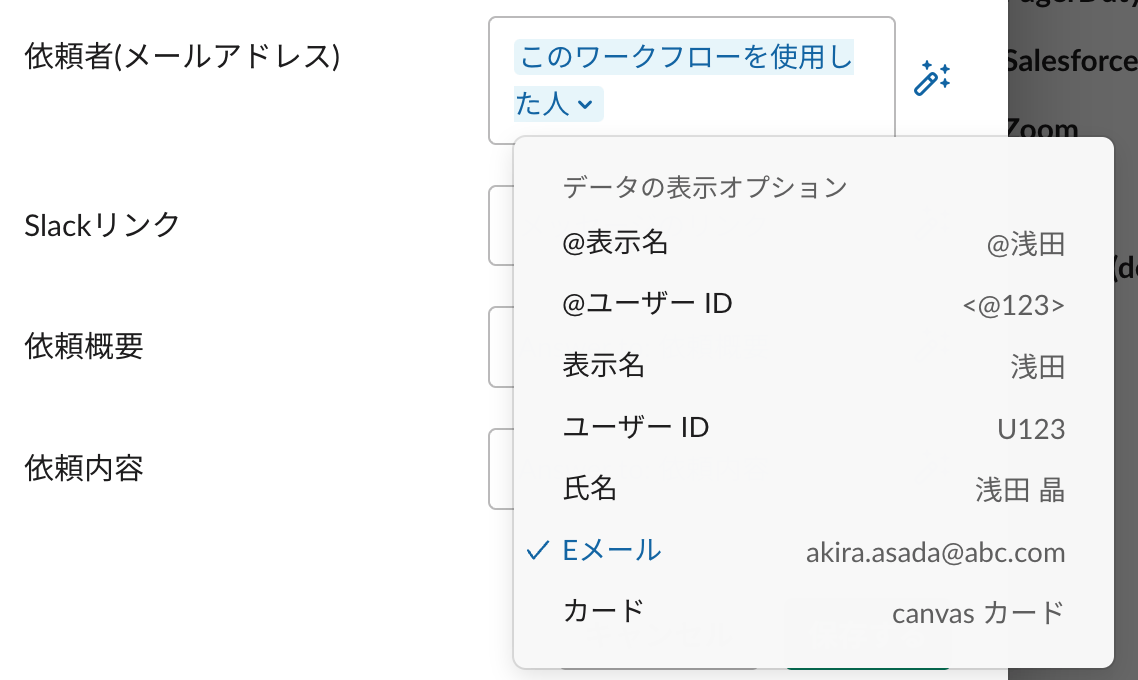Choose the カード canvas card option

(814, 612)
